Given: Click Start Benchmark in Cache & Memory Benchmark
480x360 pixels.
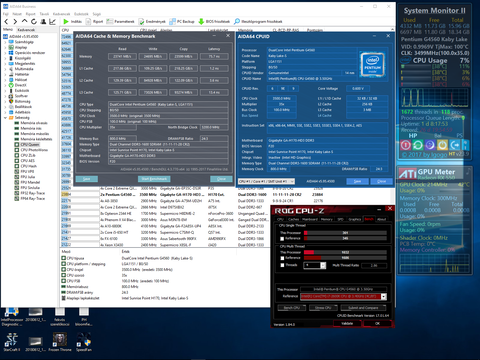Looking at the screenshot, I should pyautogui.click(x=154, y=179).
